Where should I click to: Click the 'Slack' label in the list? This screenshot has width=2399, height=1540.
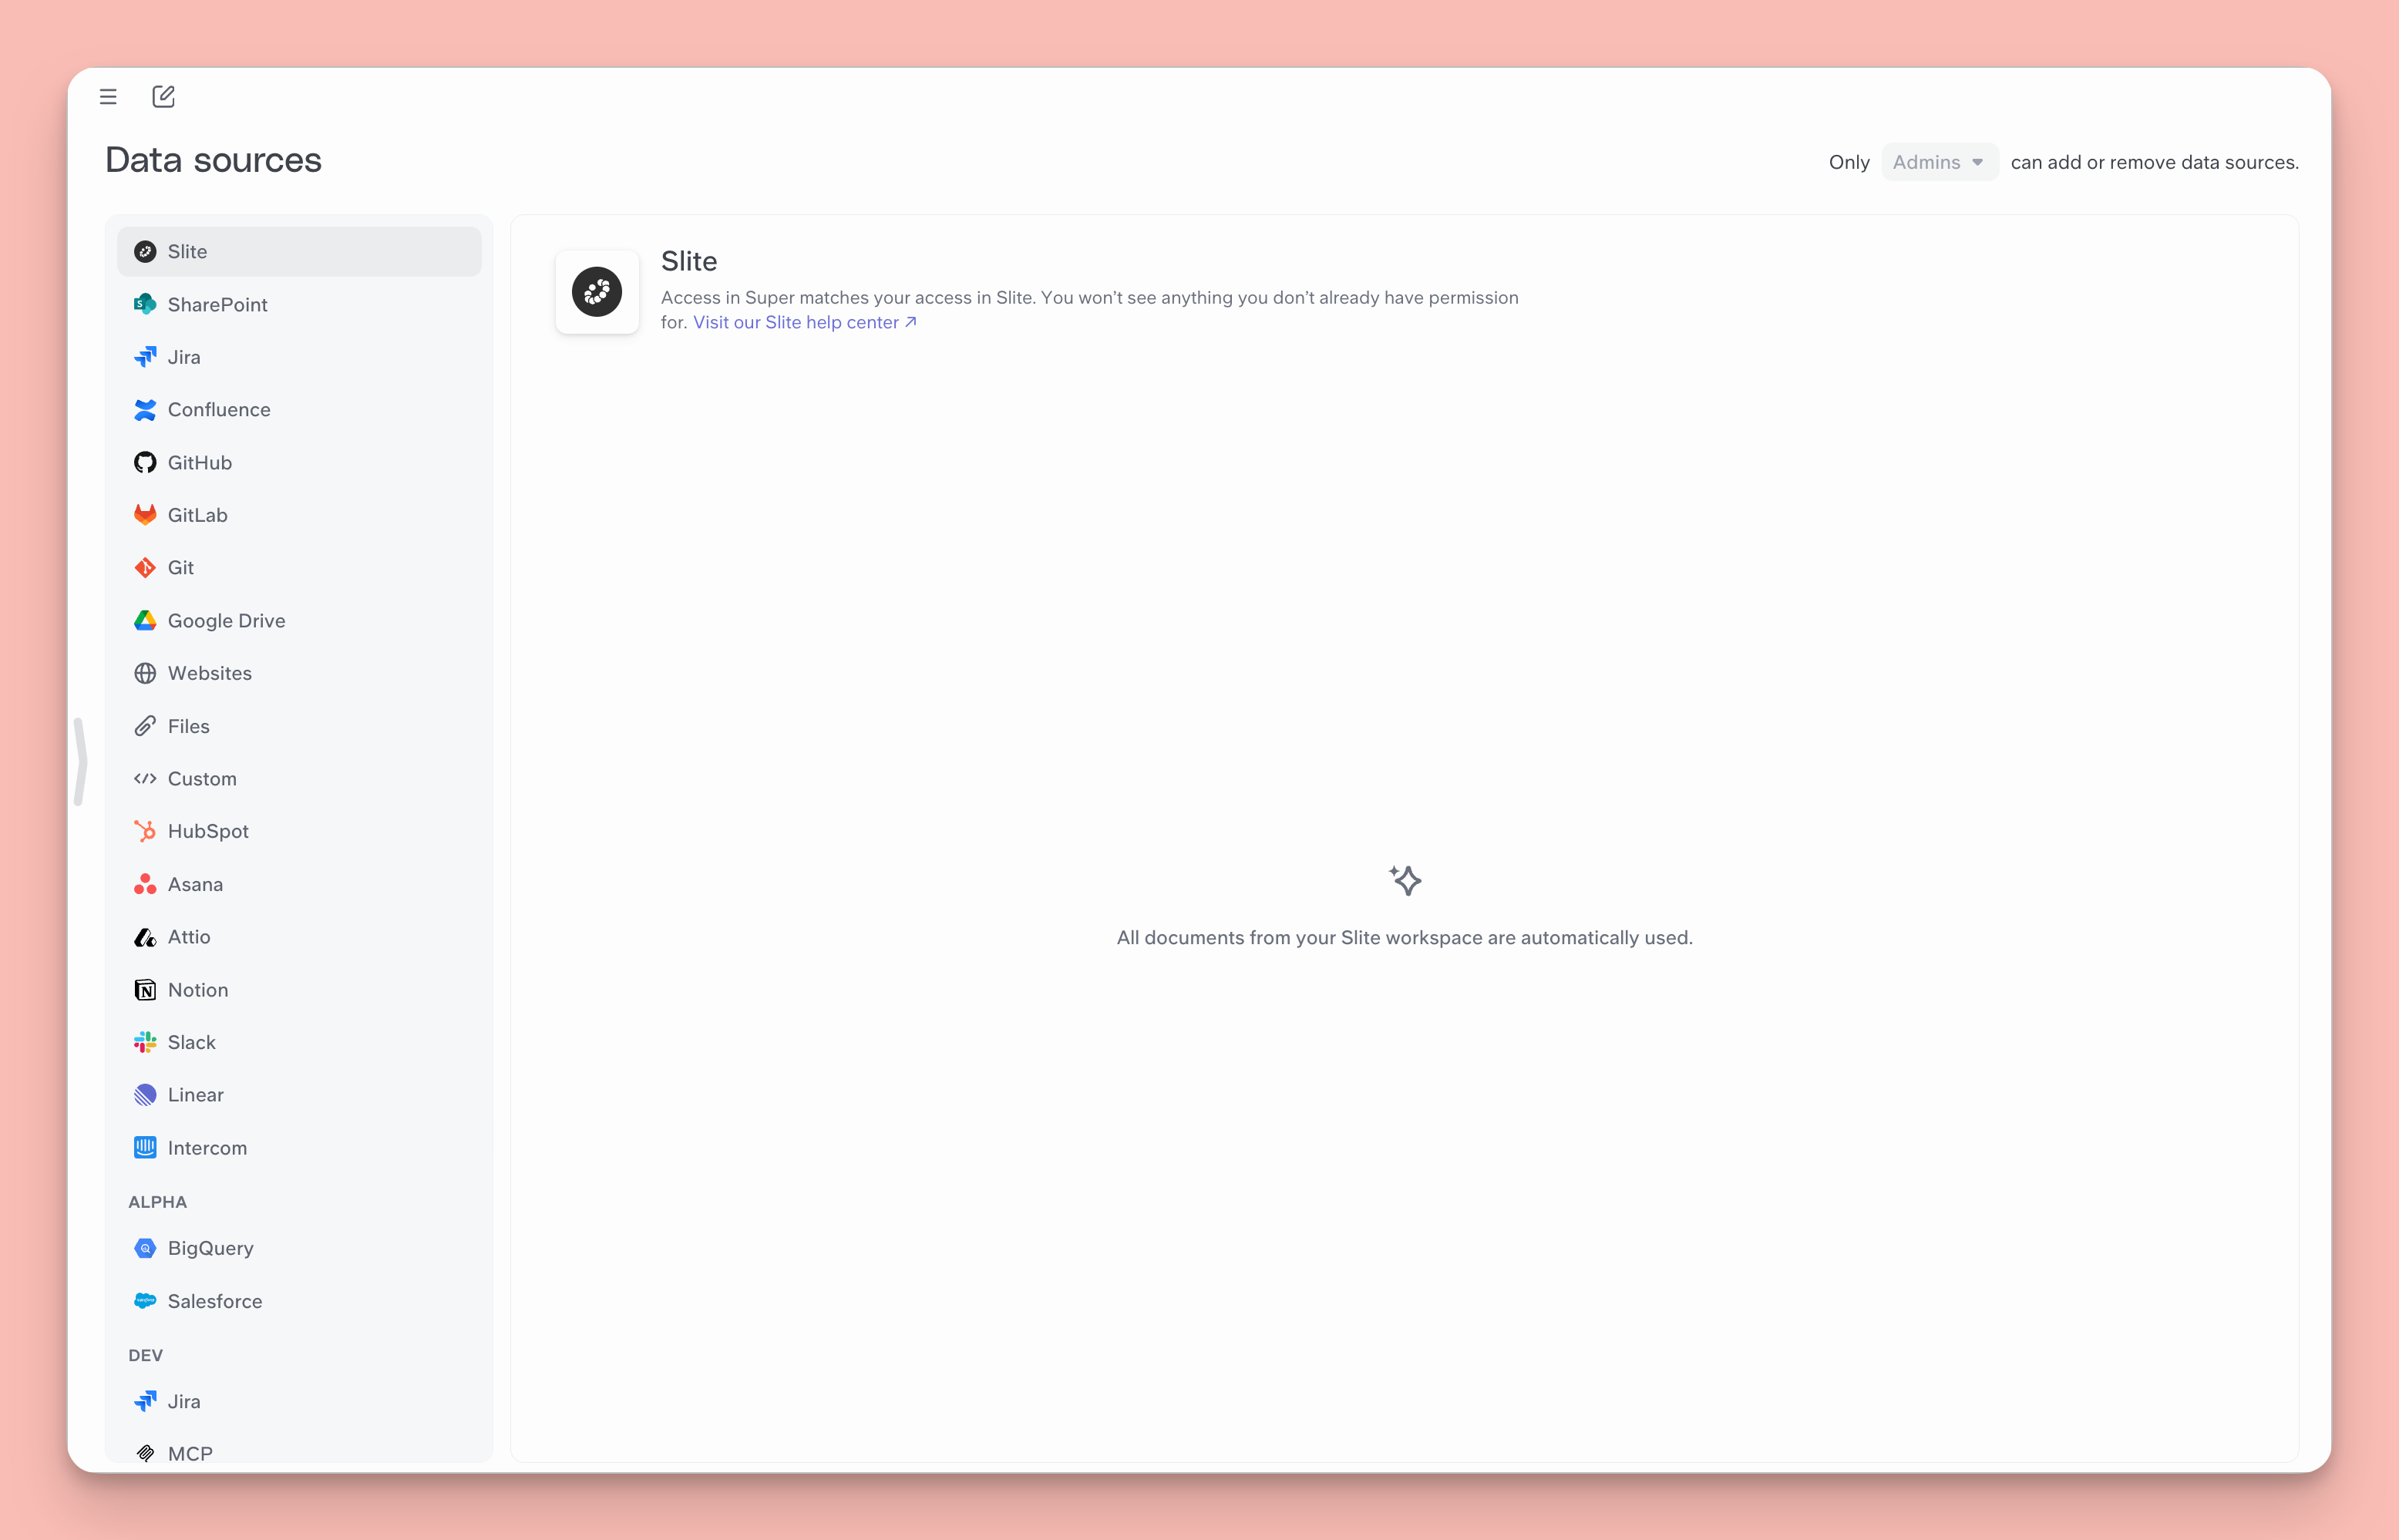click(192, 1042)
